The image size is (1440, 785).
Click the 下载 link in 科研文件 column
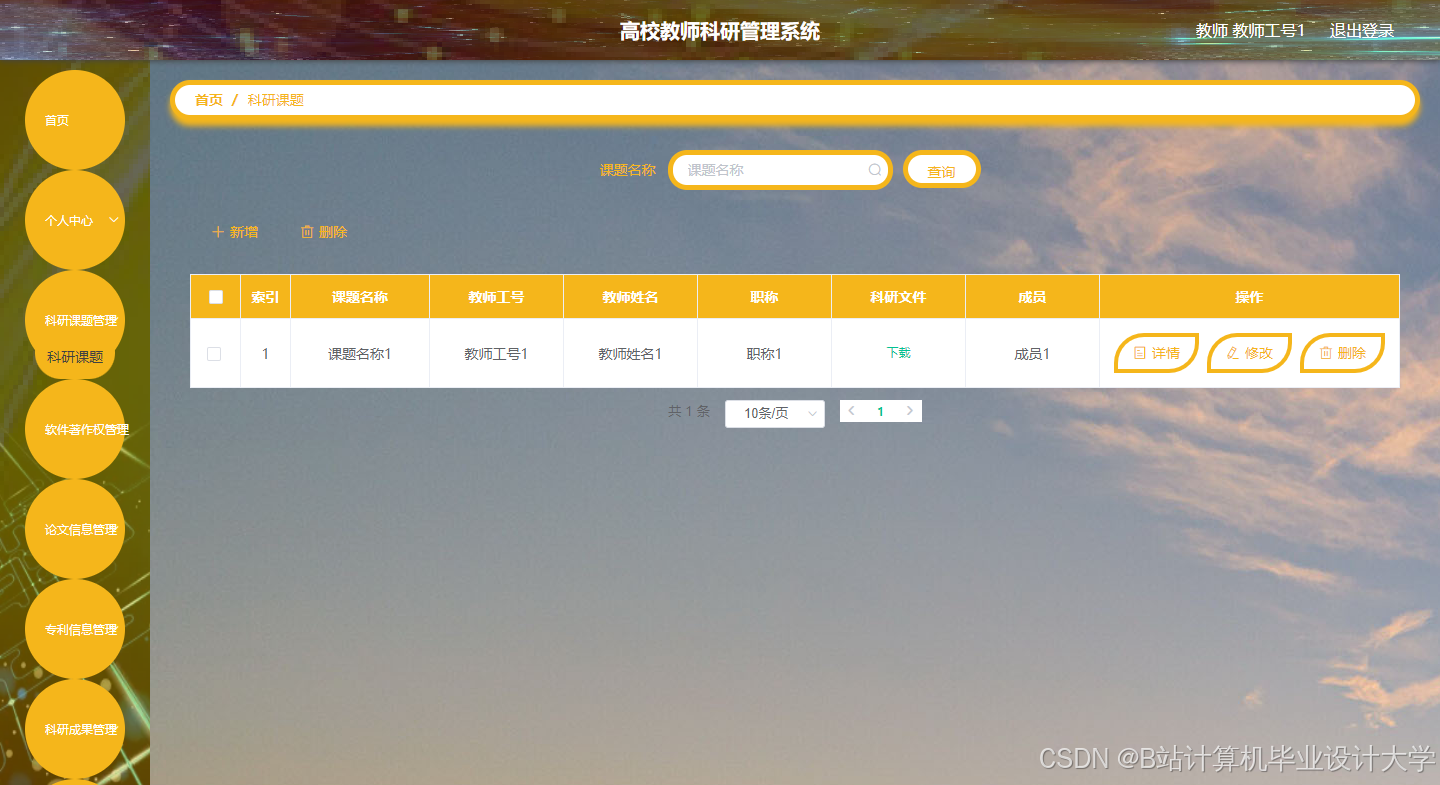[x=898, y=353]
